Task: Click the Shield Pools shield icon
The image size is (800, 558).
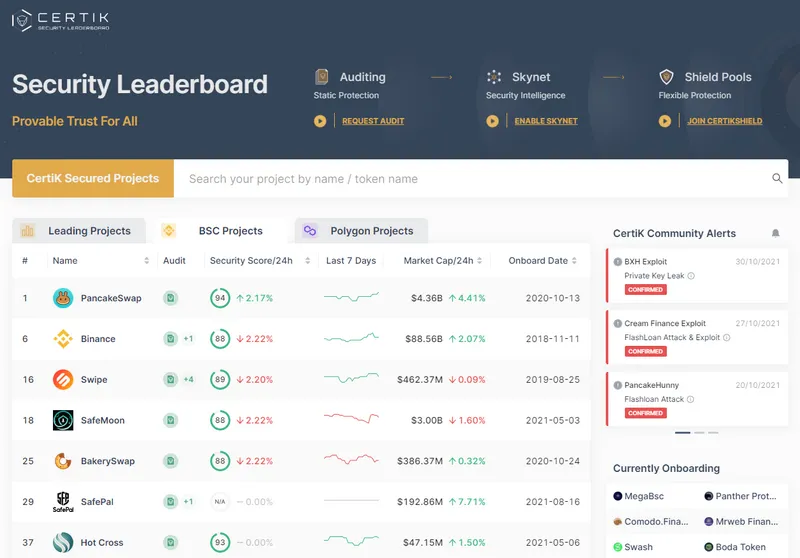Action: pyautogui.click(x=666, y=77)
